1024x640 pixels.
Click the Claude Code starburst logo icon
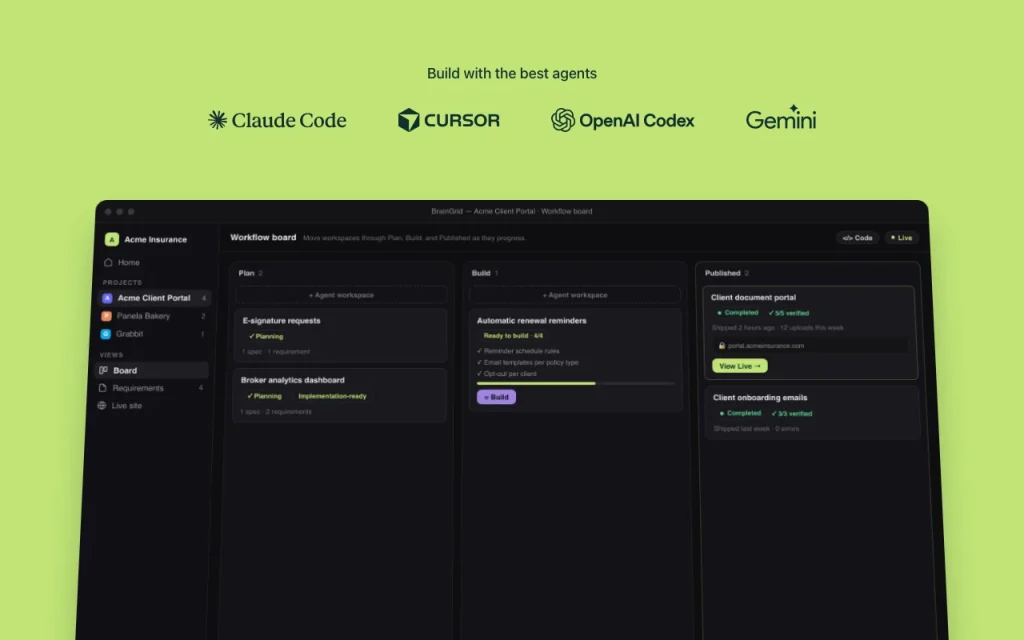[x=217, y=120]
